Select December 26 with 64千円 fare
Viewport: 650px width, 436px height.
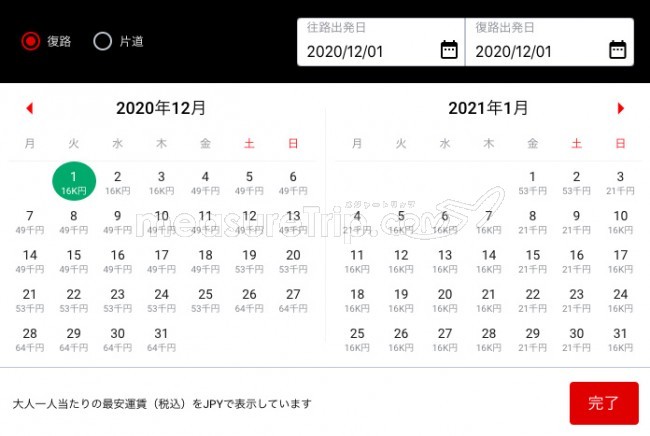(x=249, y=300)
